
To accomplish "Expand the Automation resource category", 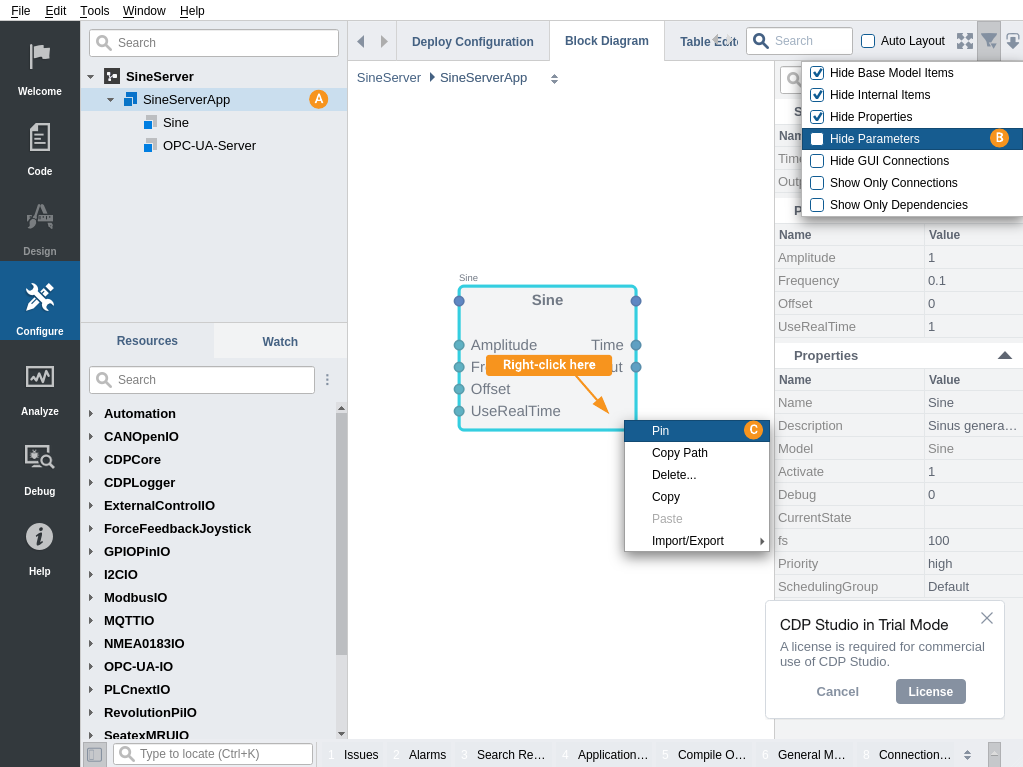I will tap(91, 413).
